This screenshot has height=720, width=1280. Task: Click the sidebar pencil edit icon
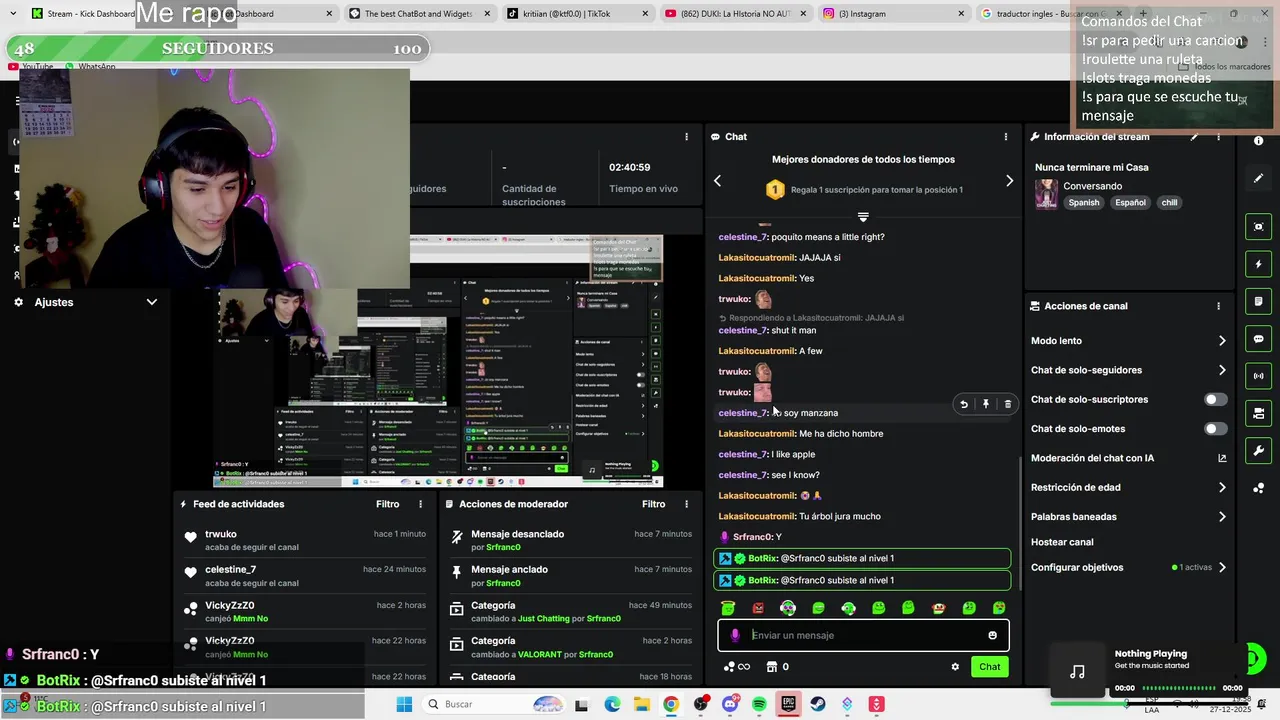coord(1259,178)
